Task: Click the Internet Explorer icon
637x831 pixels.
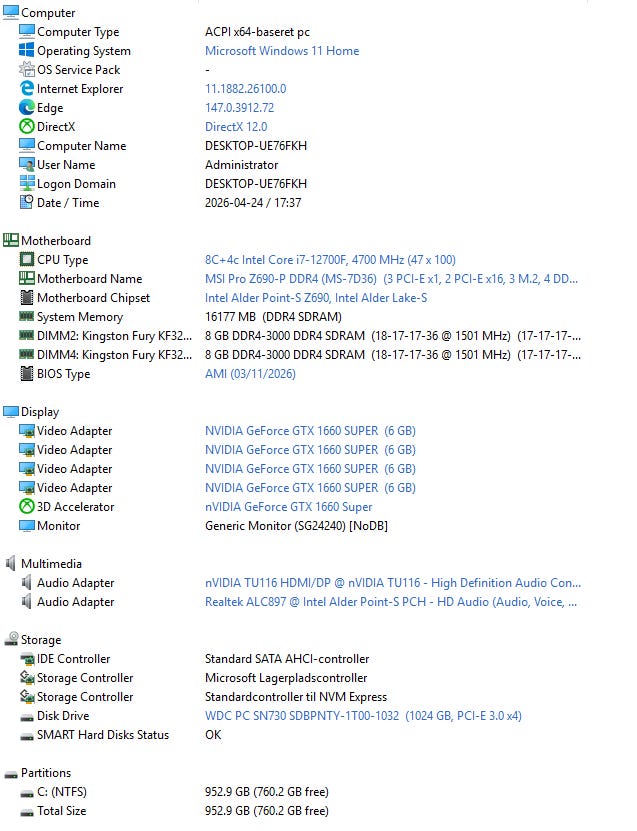Action: 26,89
